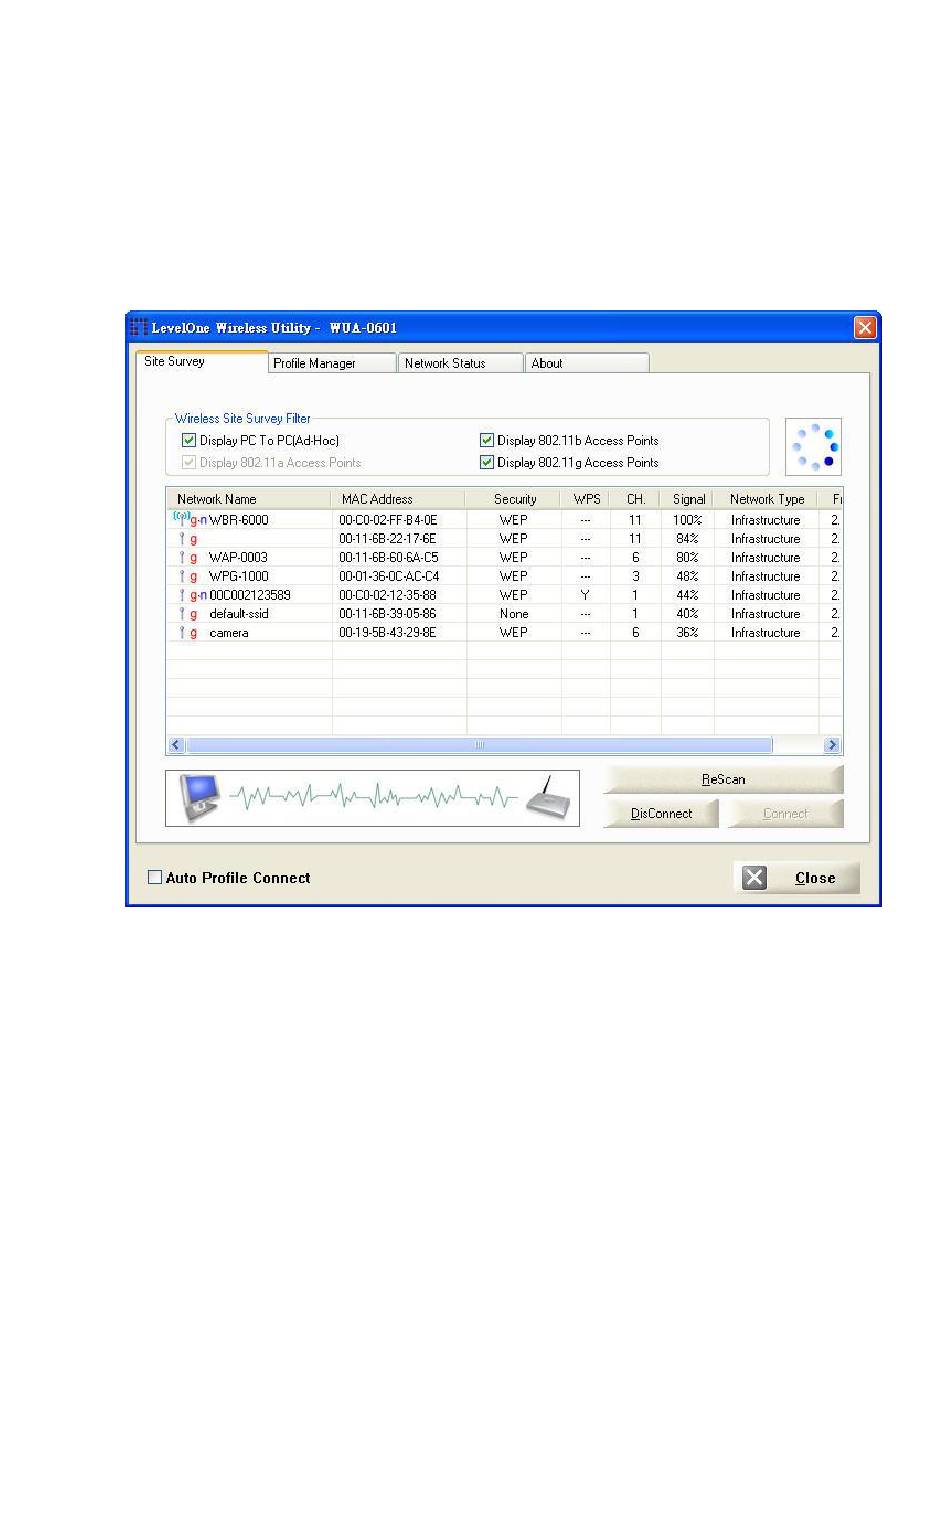Open the Network Status tab
This screenshot has width=950, height=1517.
460,363
